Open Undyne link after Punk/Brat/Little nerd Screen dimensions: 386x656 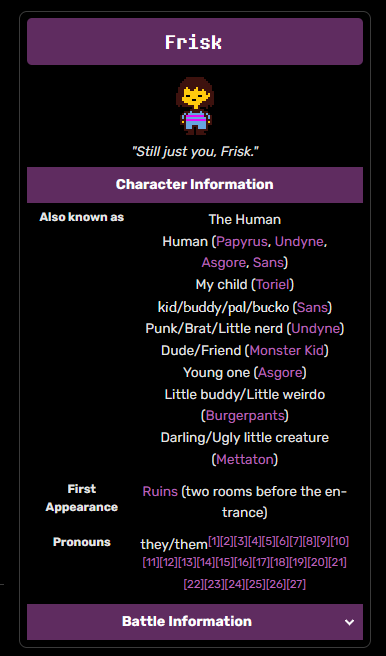click(315, 328)
